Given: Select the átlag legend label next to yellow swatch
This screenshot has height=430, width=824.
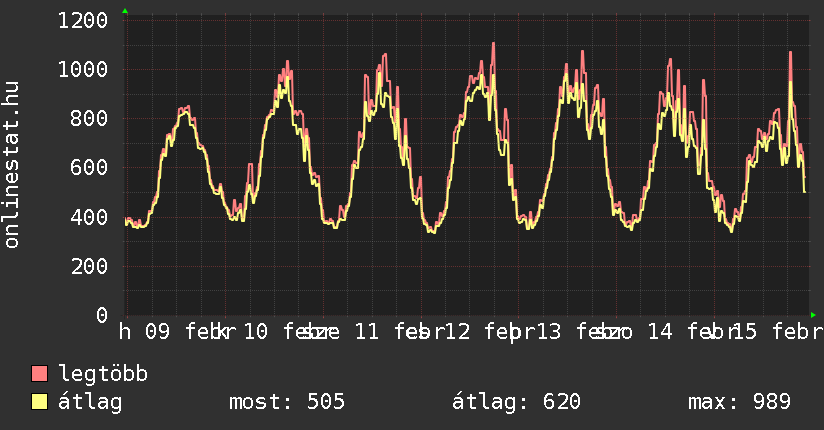Looking at the screenshot, I should coord(91,403).
